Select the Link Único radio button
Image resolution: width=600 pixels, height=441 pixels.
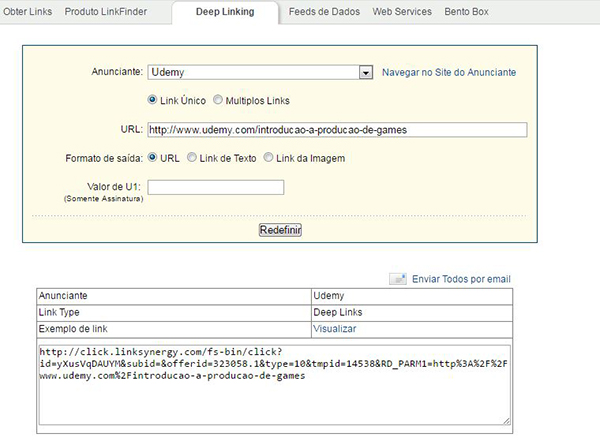coord(152,101)
